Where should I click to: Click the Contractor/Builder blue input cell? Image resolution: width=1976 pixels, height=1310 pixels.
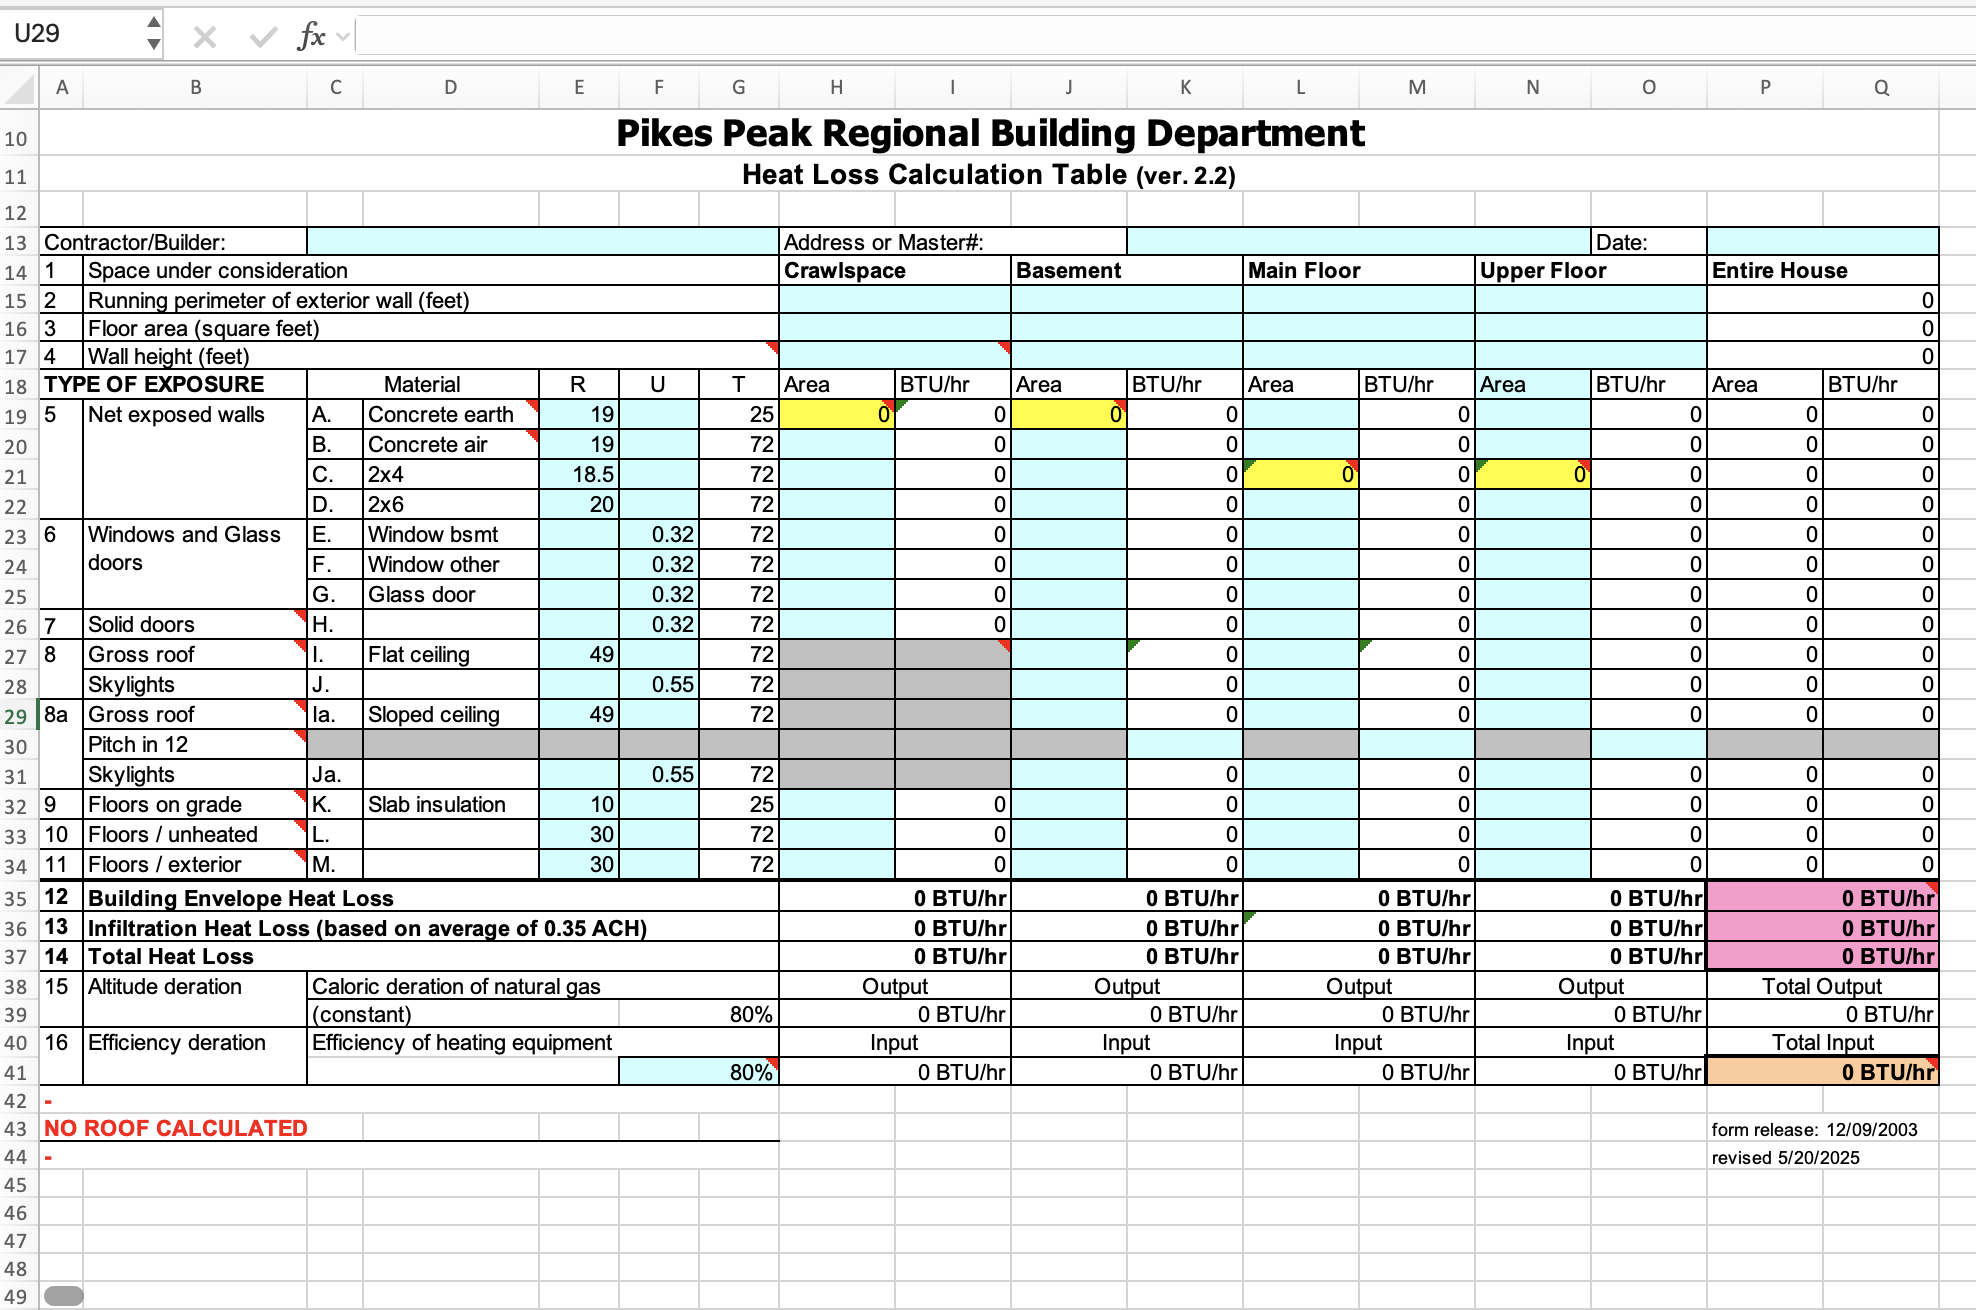coord(542,242)
